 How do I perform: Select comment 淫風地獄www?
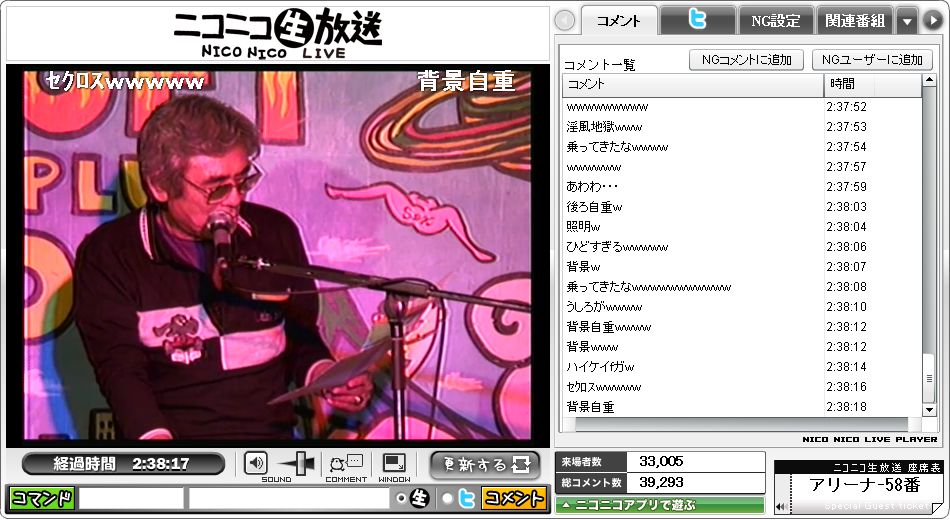[742, 127]
